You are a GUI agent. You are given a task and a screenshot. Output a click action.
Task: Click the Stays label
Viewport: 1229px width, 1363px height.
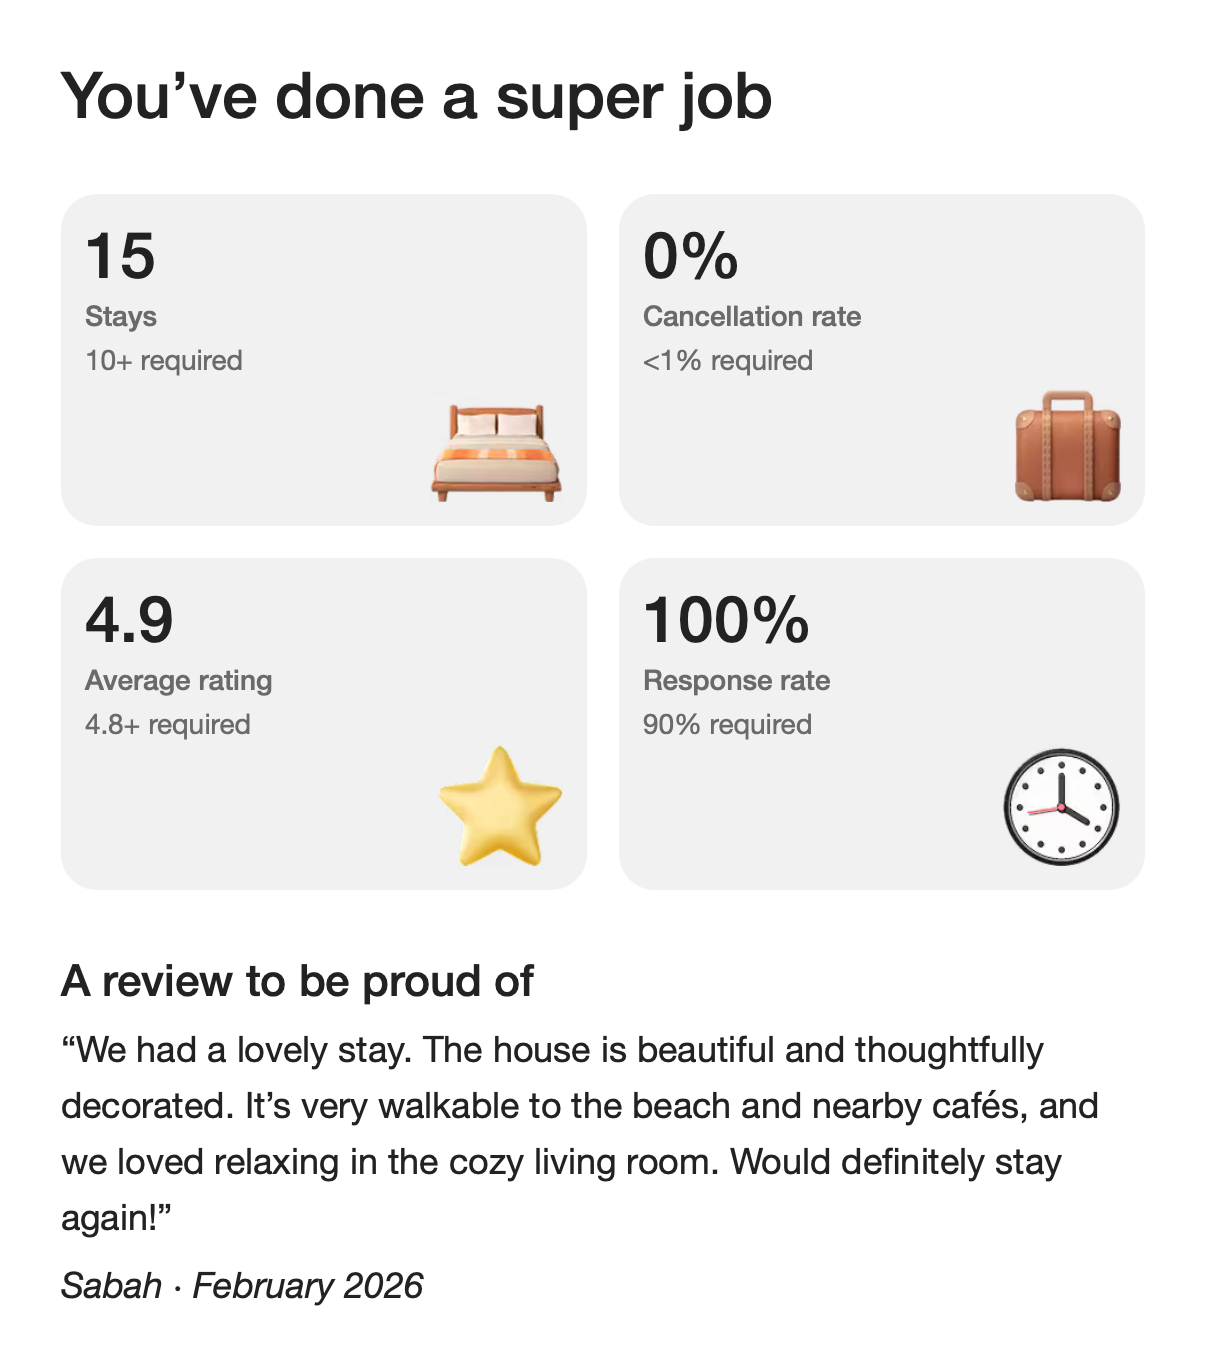coord(121,317)
